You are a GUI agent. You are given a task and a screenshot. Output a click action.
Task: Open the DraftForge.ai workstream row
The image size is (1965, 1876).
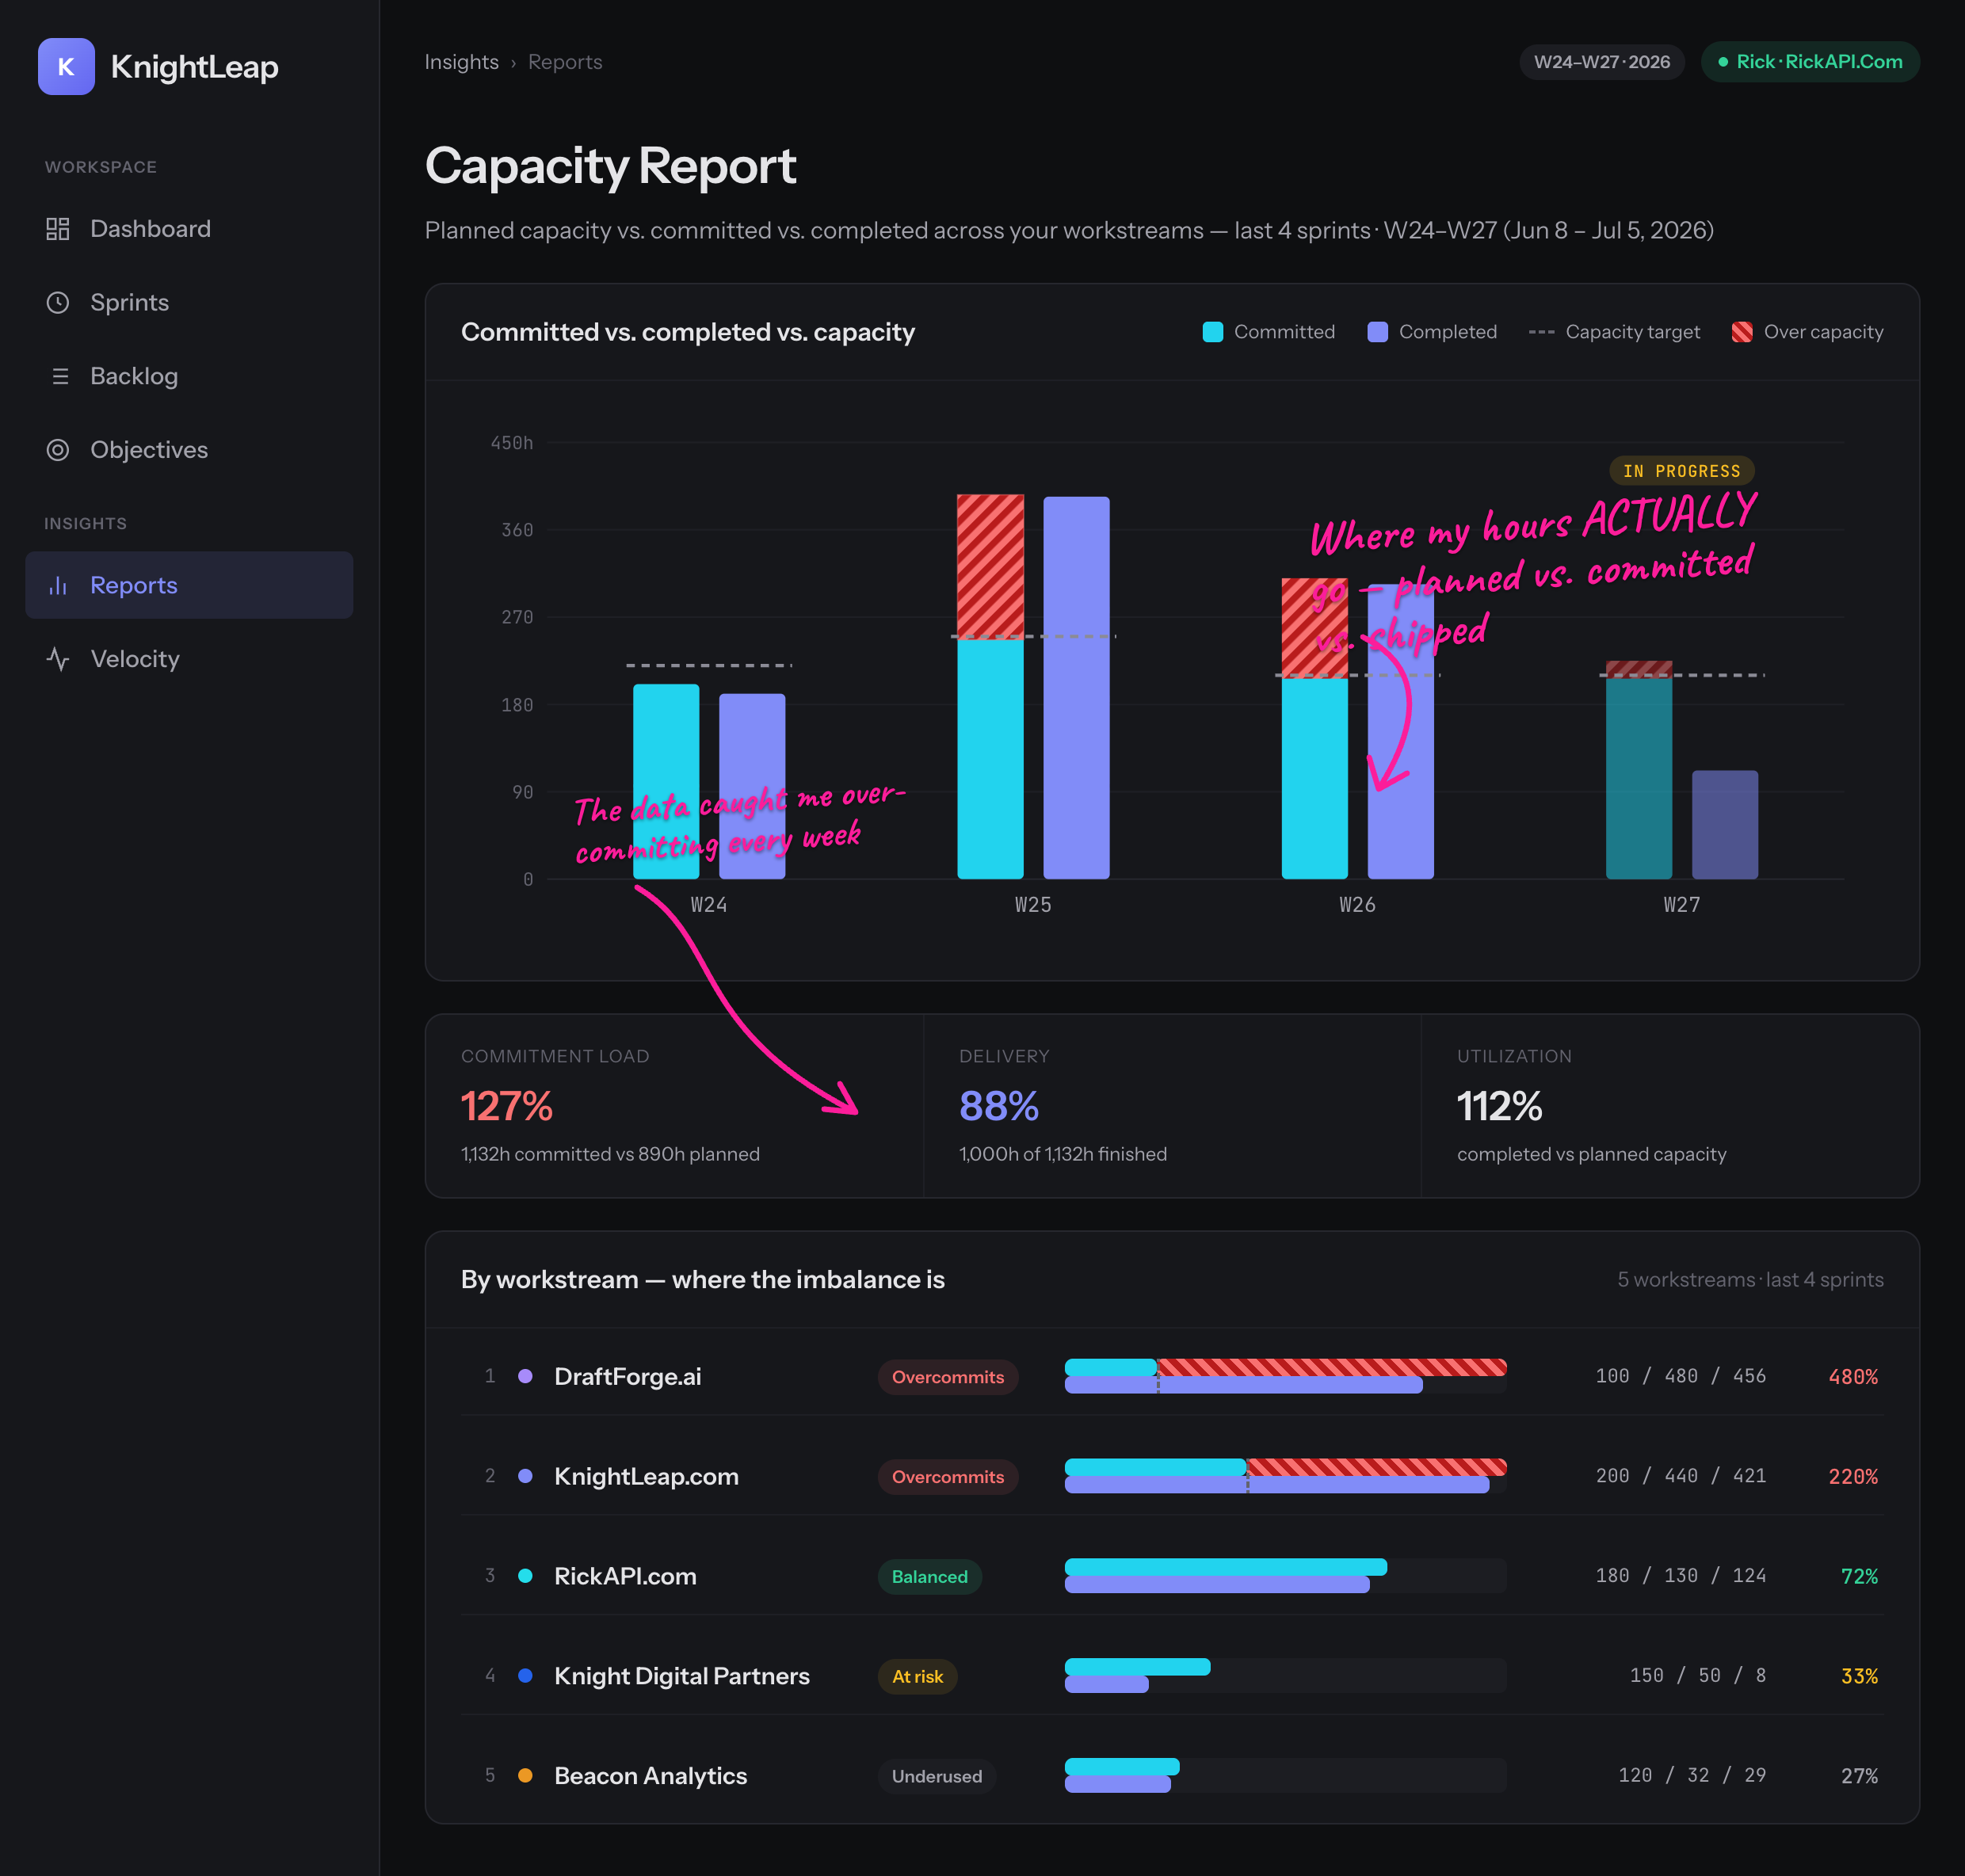(1172, 1376)
